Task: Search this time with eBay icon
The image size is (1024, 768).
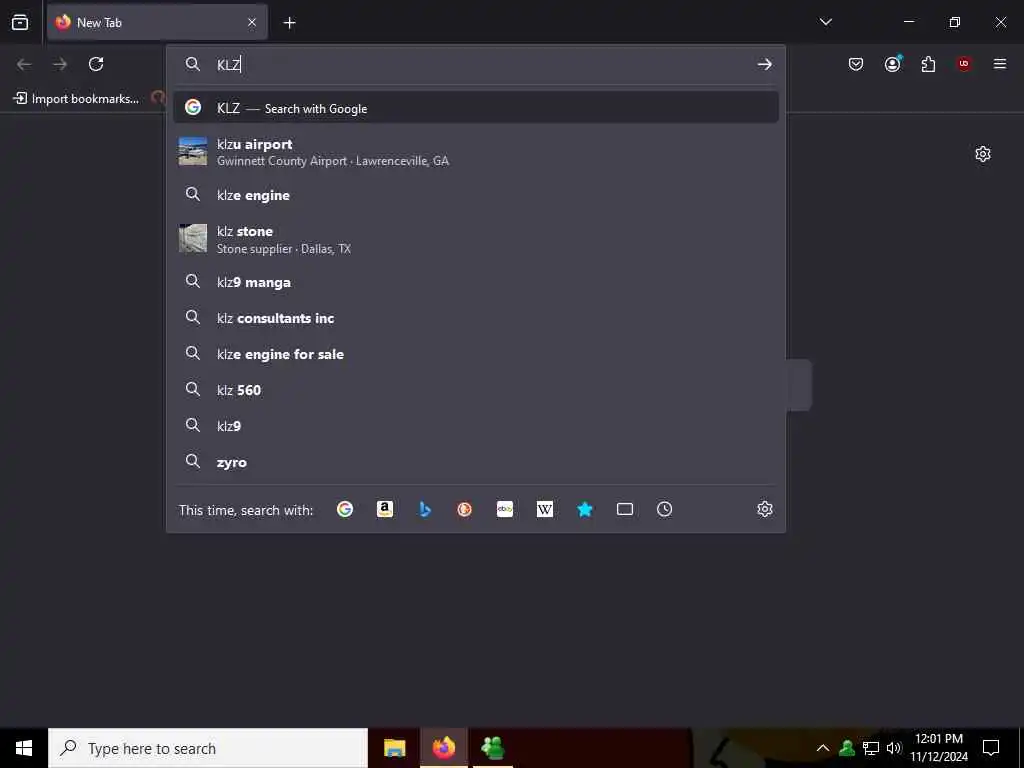Action: pos(505,509)
